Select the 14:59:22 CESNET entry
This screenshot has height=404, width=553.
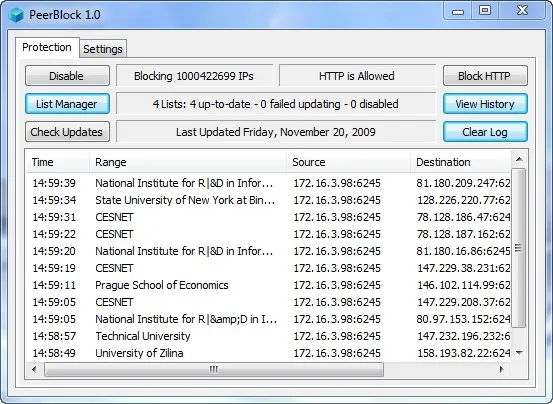(268, 234)
